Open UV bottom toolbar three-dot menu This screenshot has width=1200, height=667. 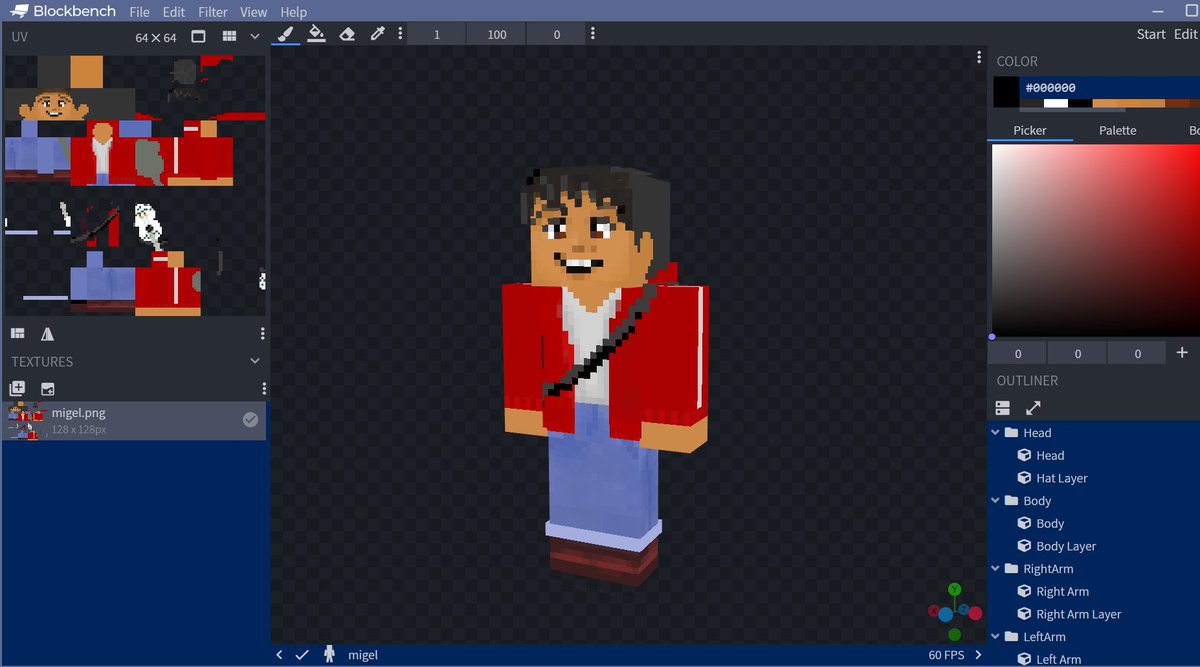point(262,333)
